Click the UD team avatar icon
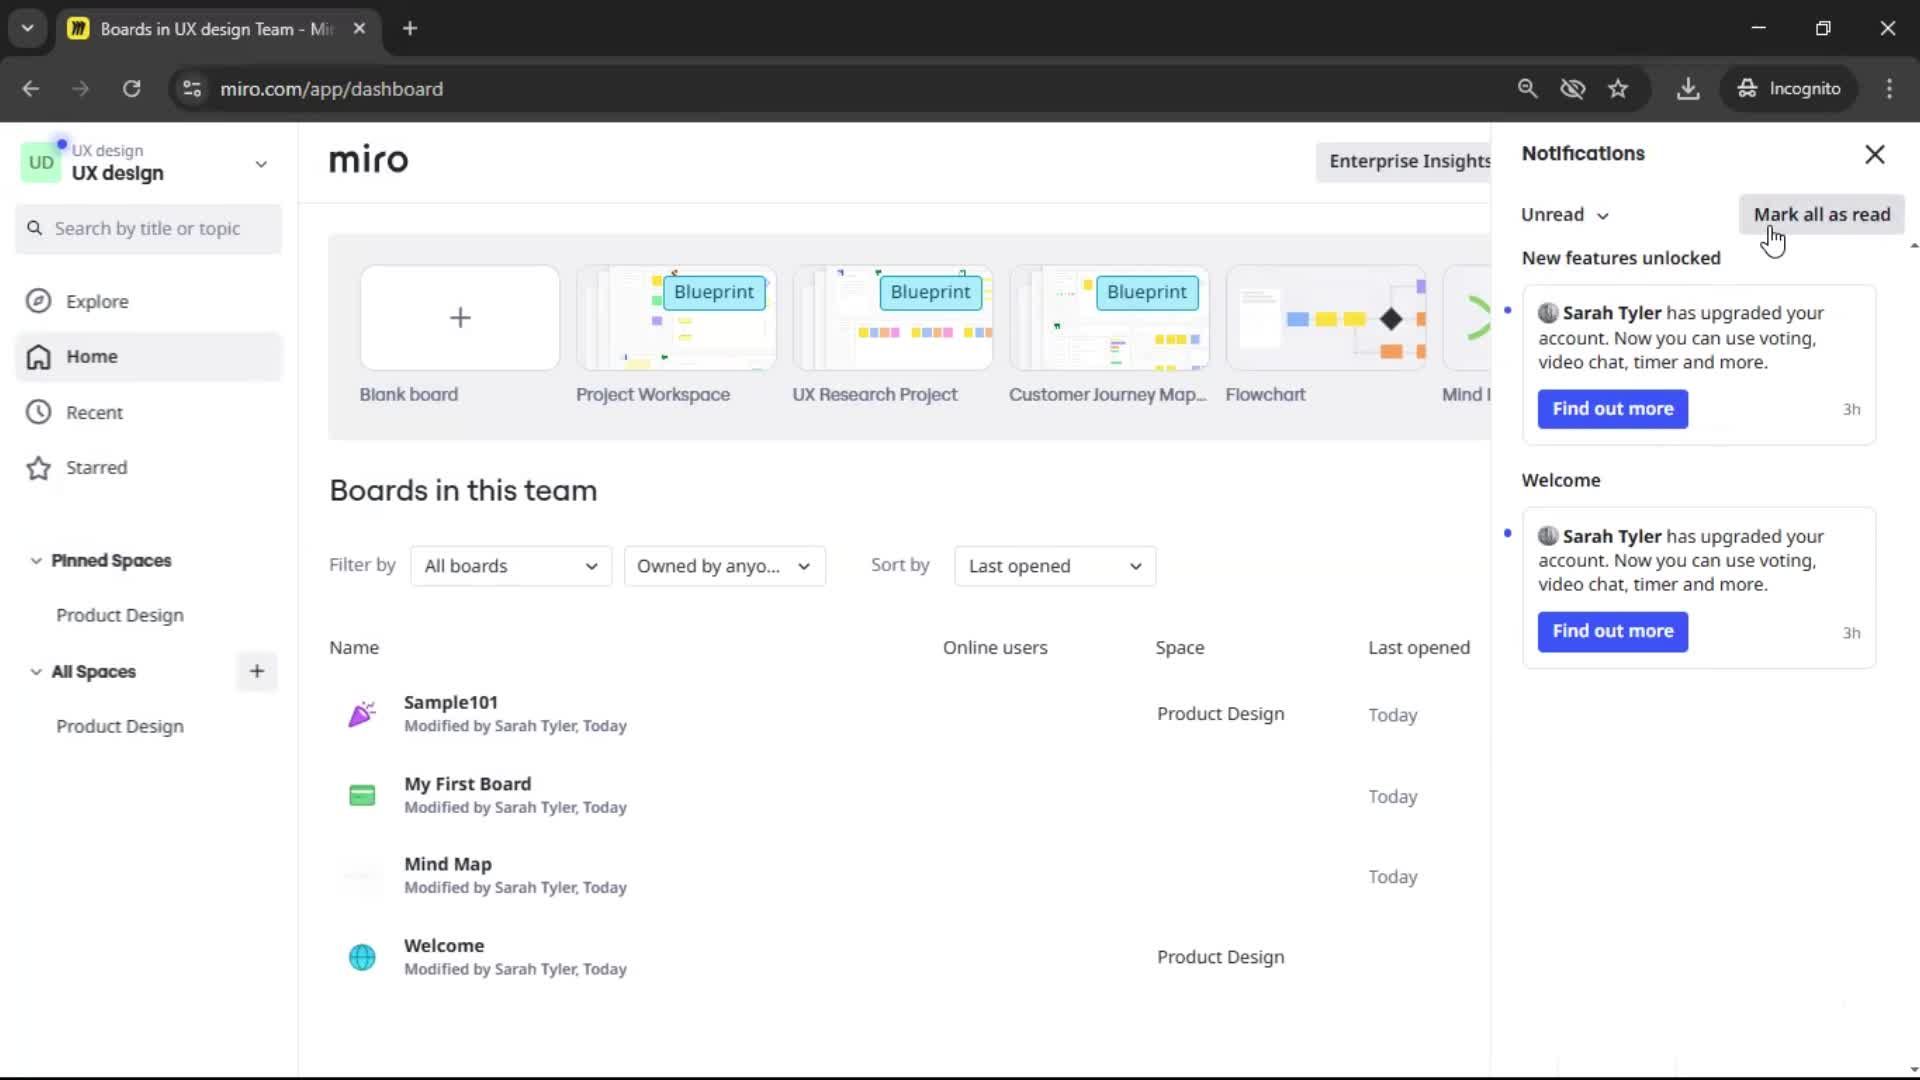The height and width of the screenshot is (1080, 1920). (41, 162)
